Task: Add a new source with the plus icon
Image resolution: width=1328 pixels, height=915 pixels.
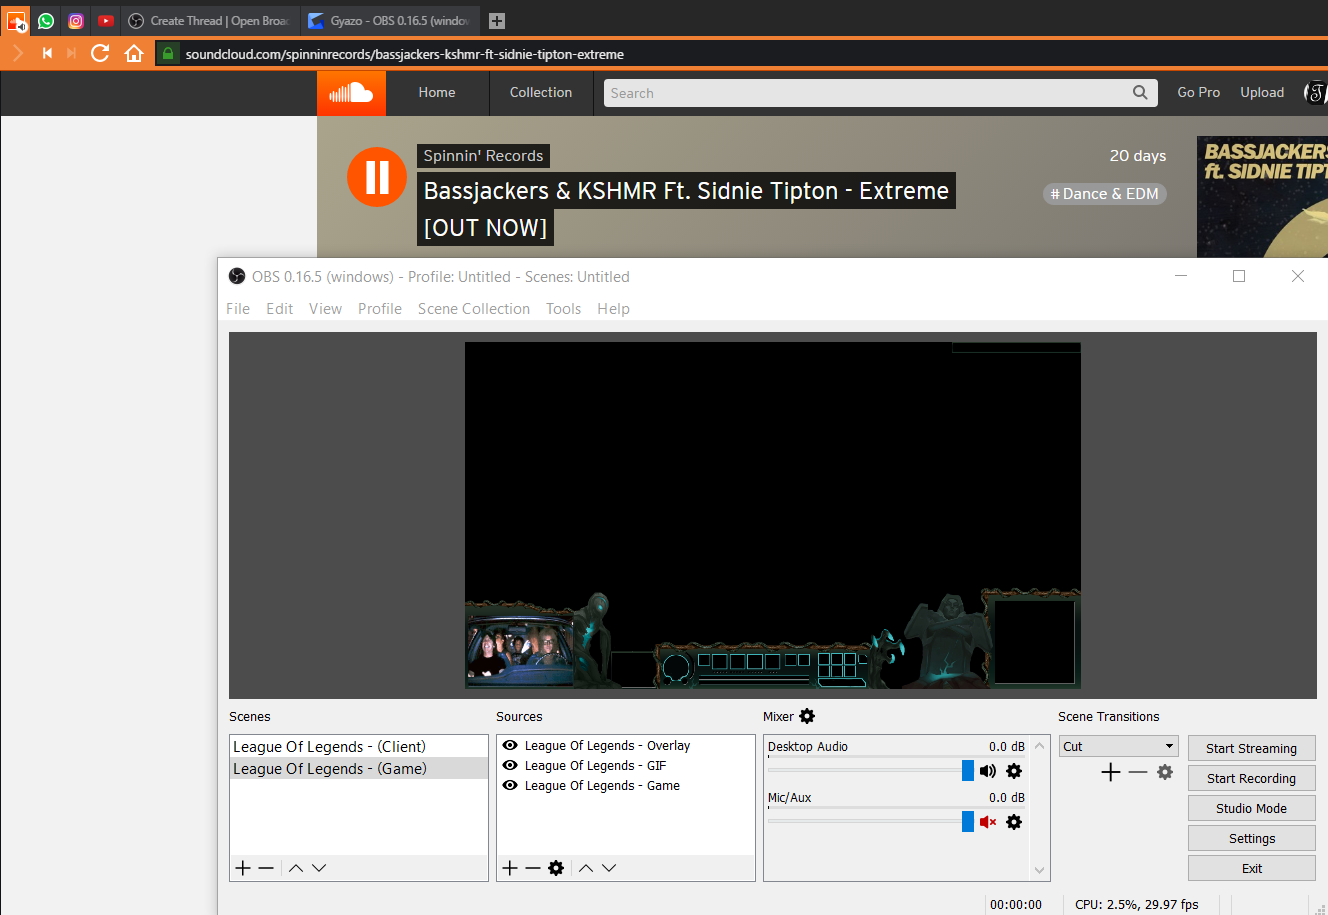Action: [x=510, y=868]
